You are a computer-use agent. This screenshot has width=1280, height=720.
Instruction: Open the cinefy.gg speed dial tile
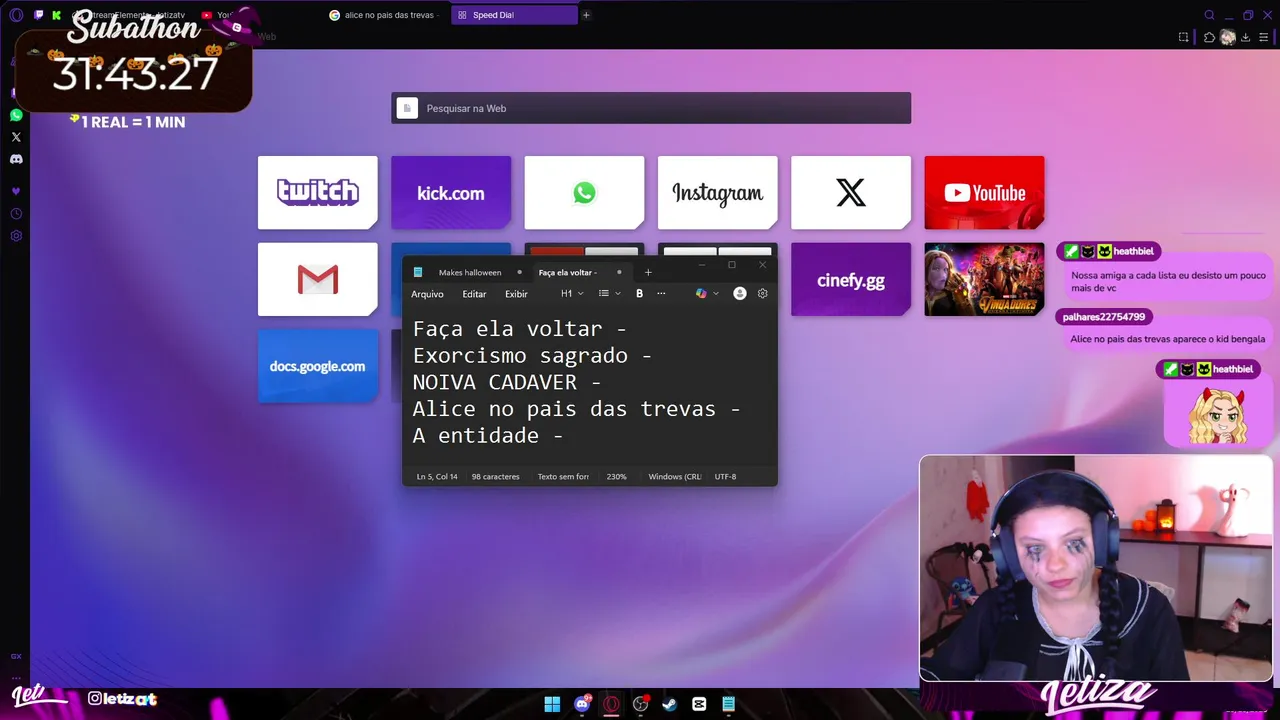tap(851, 279)
